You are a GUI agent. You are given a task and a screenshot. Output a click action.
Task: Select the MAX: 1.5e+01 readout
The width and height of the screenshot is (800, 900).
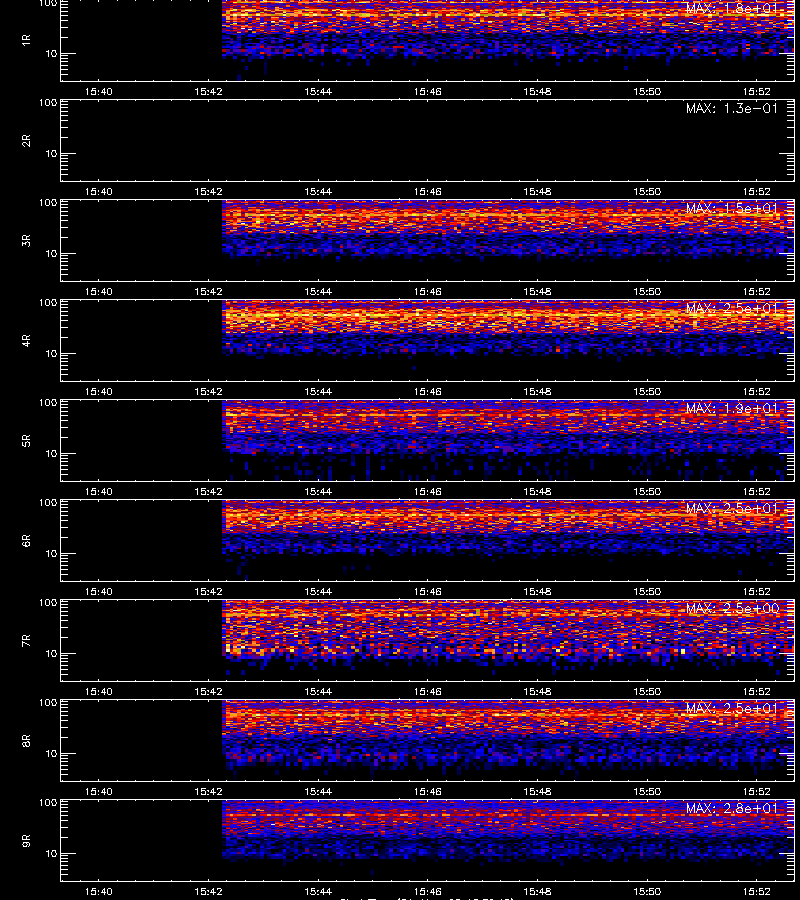point(732,208)
